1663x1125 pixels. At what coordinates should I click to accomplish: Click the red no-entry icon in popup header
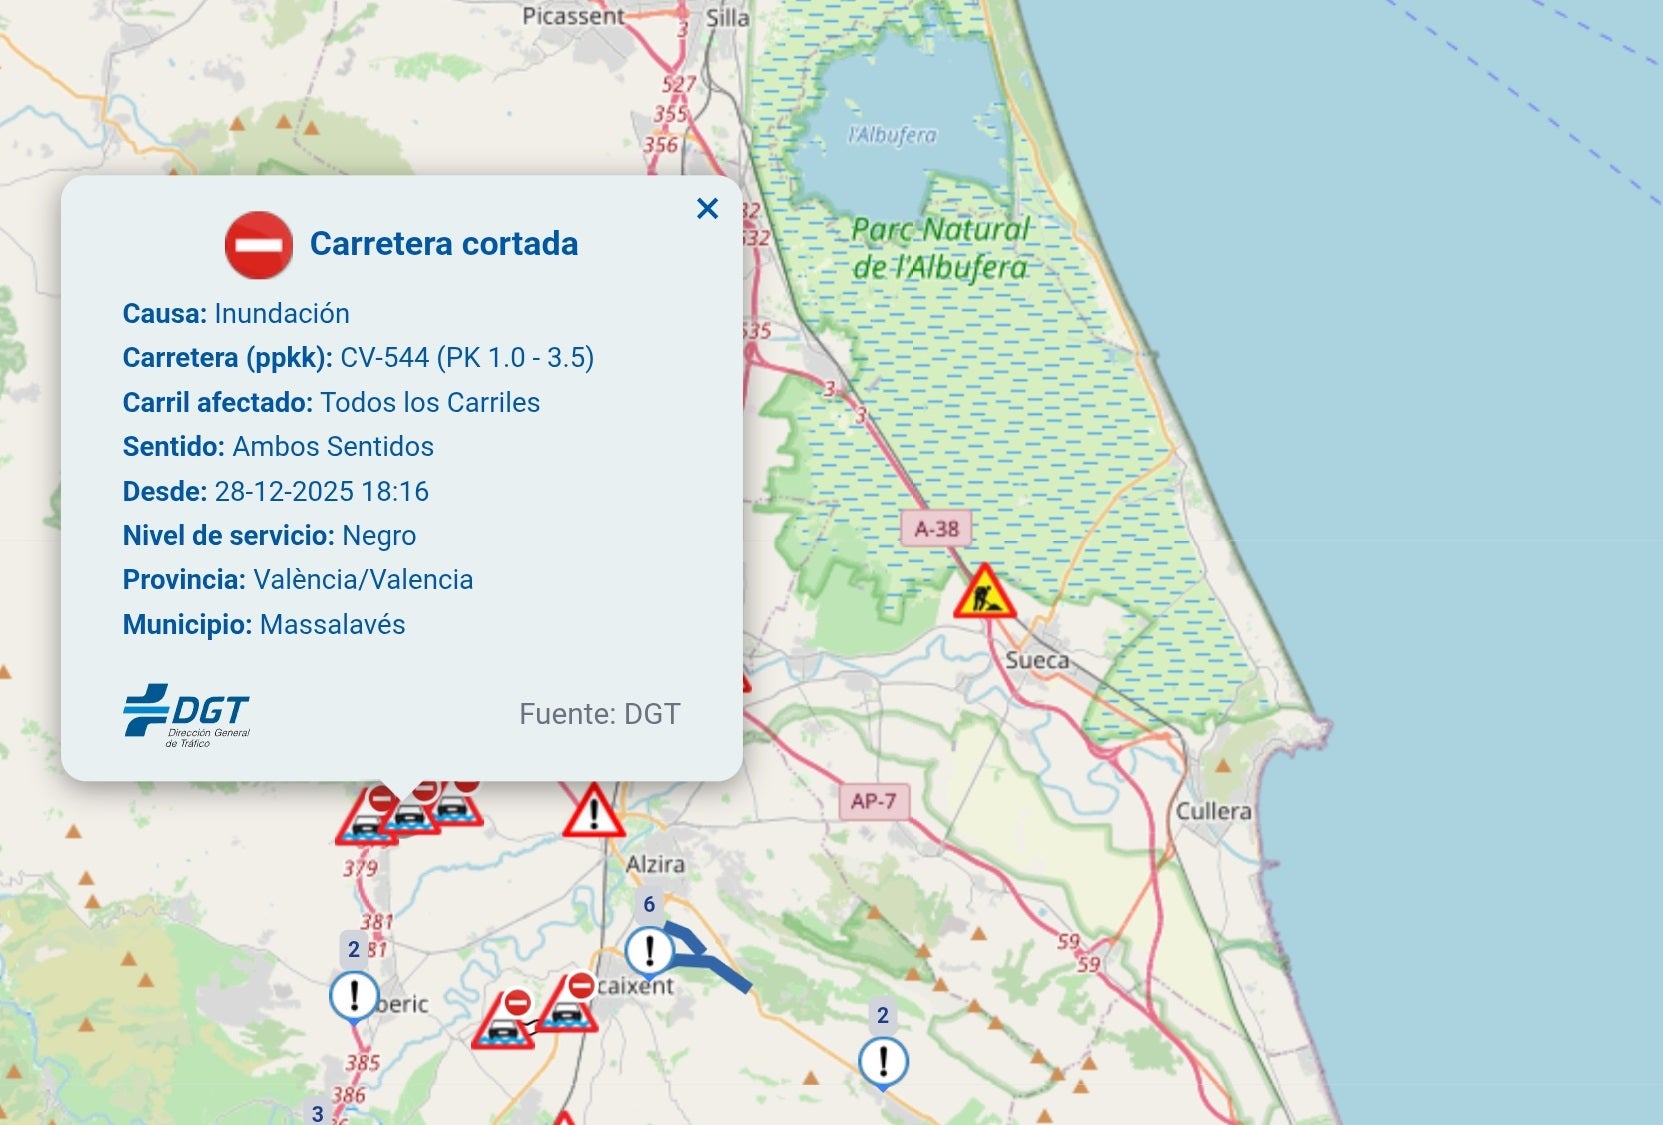point(259,245)
